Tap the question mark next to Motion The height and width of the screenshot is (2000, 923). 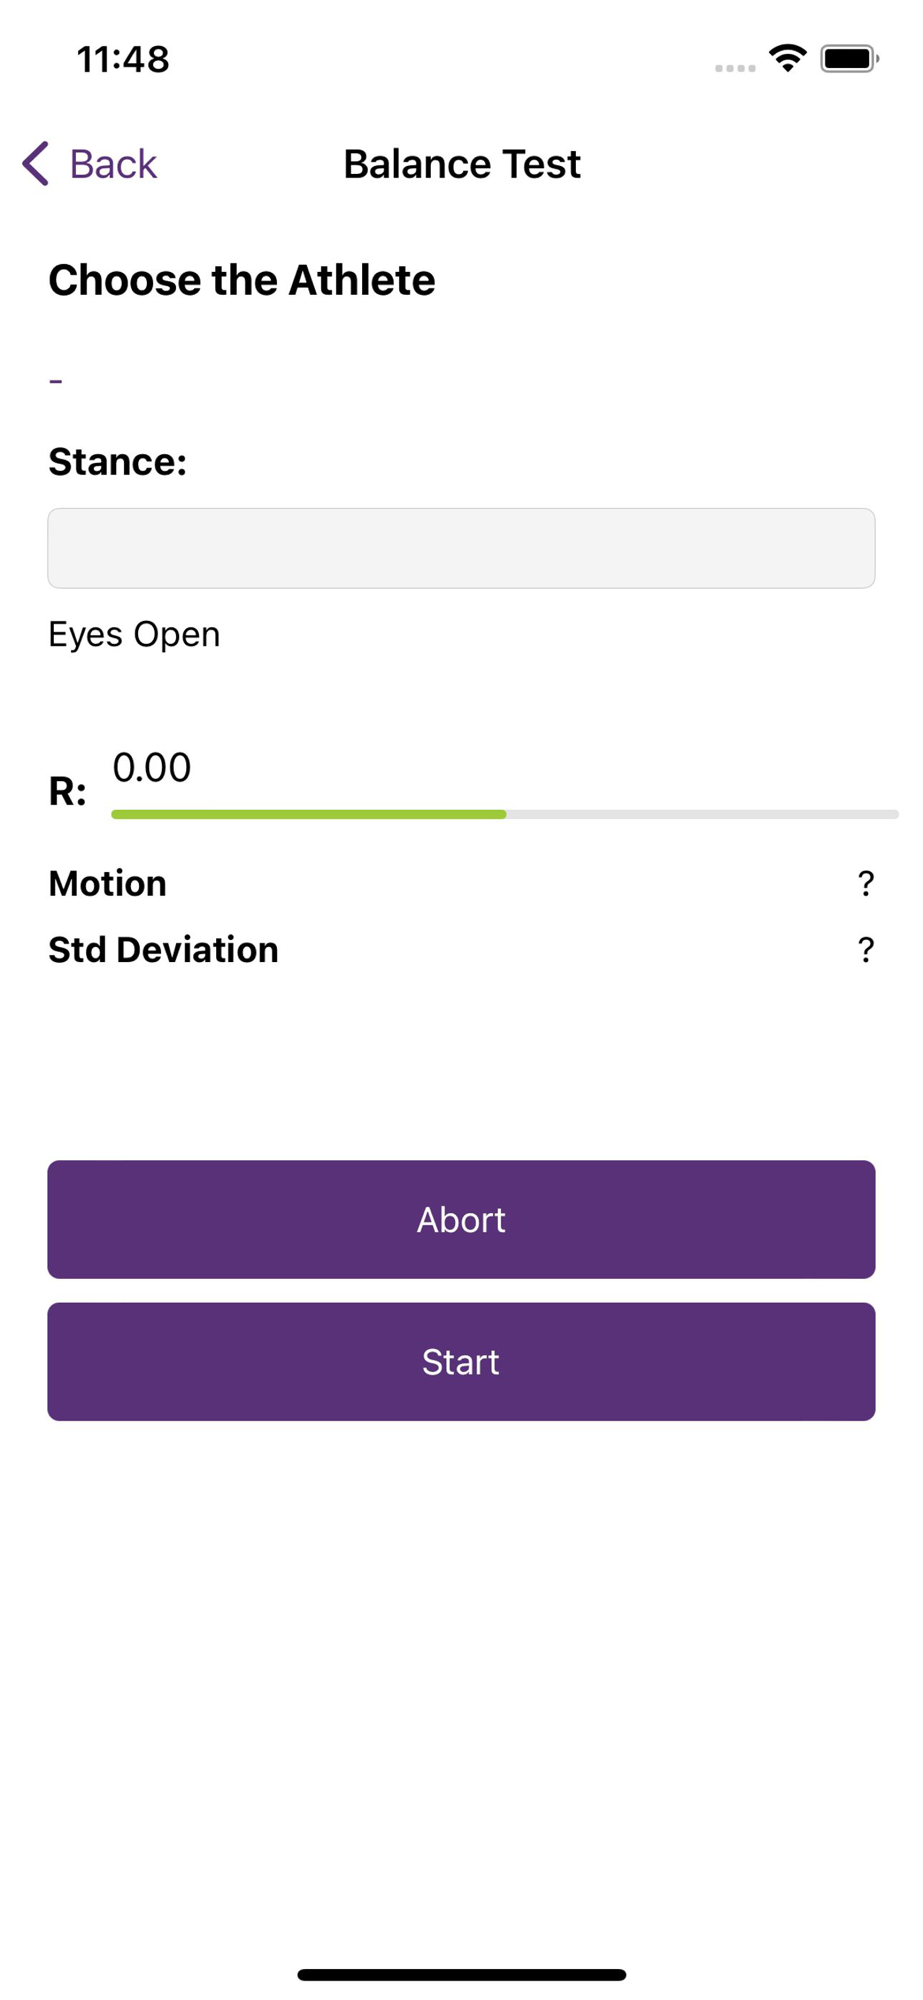point(865,883)
